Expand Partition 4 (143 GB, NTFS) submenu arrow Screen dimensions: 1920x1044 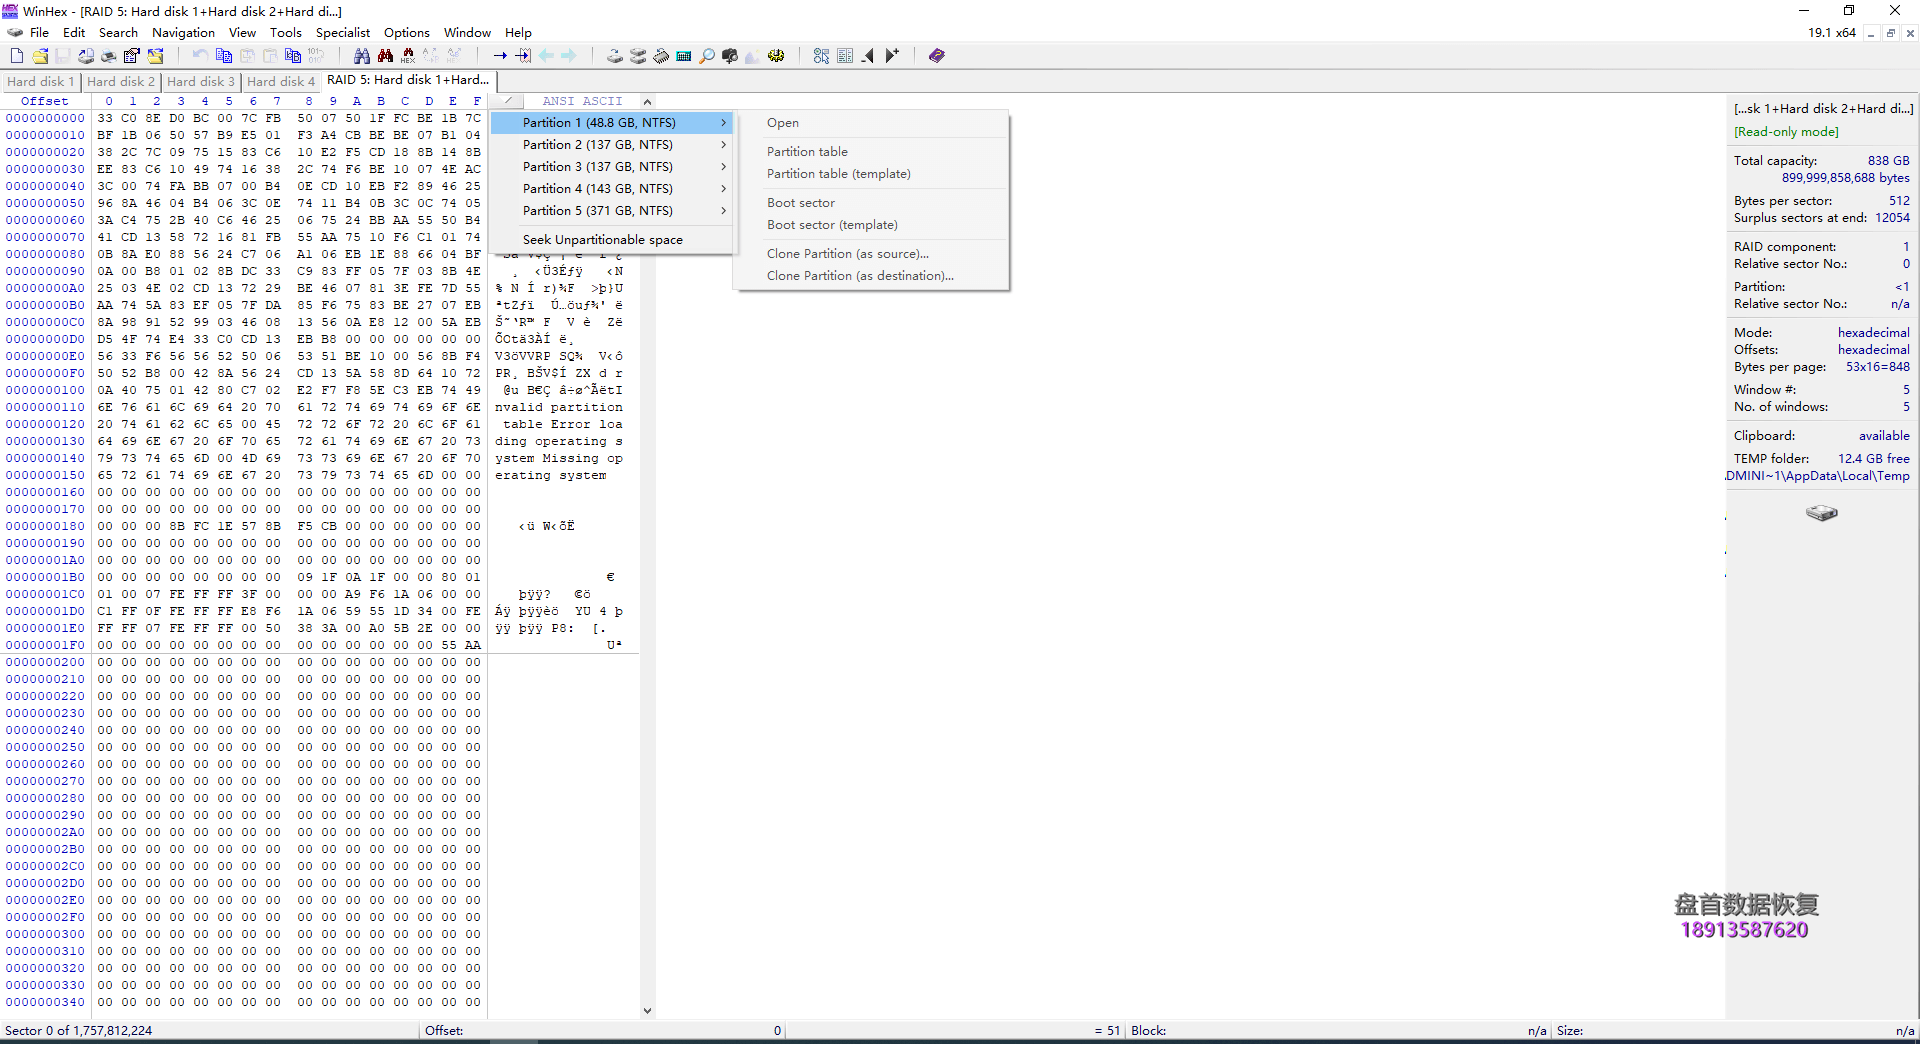pos(723,189)
